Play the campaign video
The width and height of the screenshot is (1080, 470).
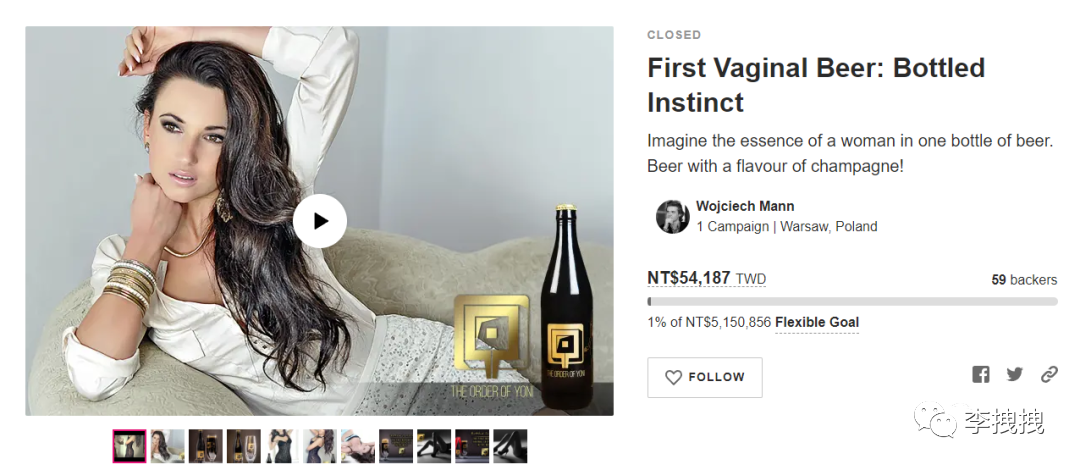[x=320, y=221]
